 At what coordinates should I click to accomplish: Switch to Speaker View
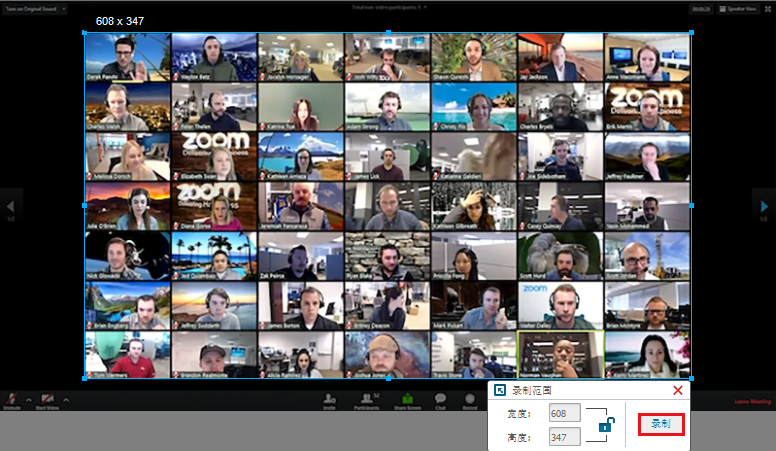click(x=738, y=9)
